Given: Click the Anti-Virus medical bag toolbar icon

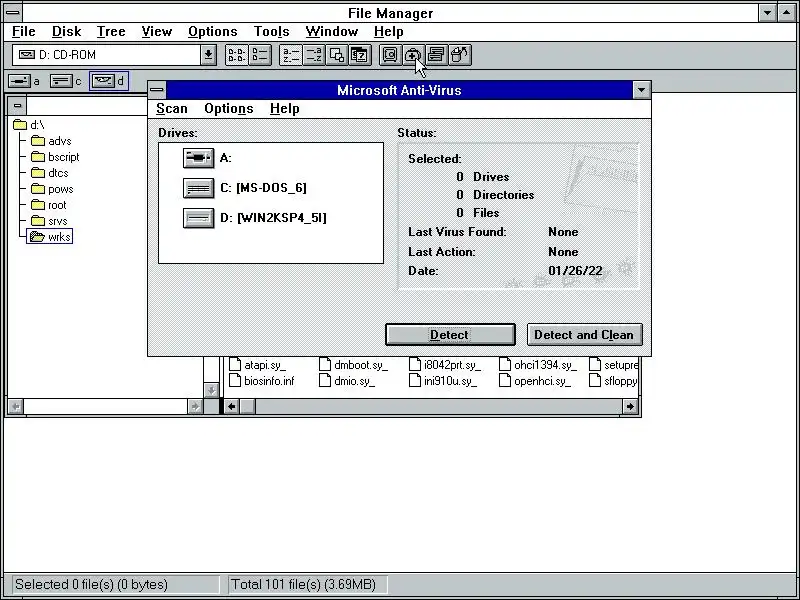Looking at the screenshot, I should [x=413, y=55].
